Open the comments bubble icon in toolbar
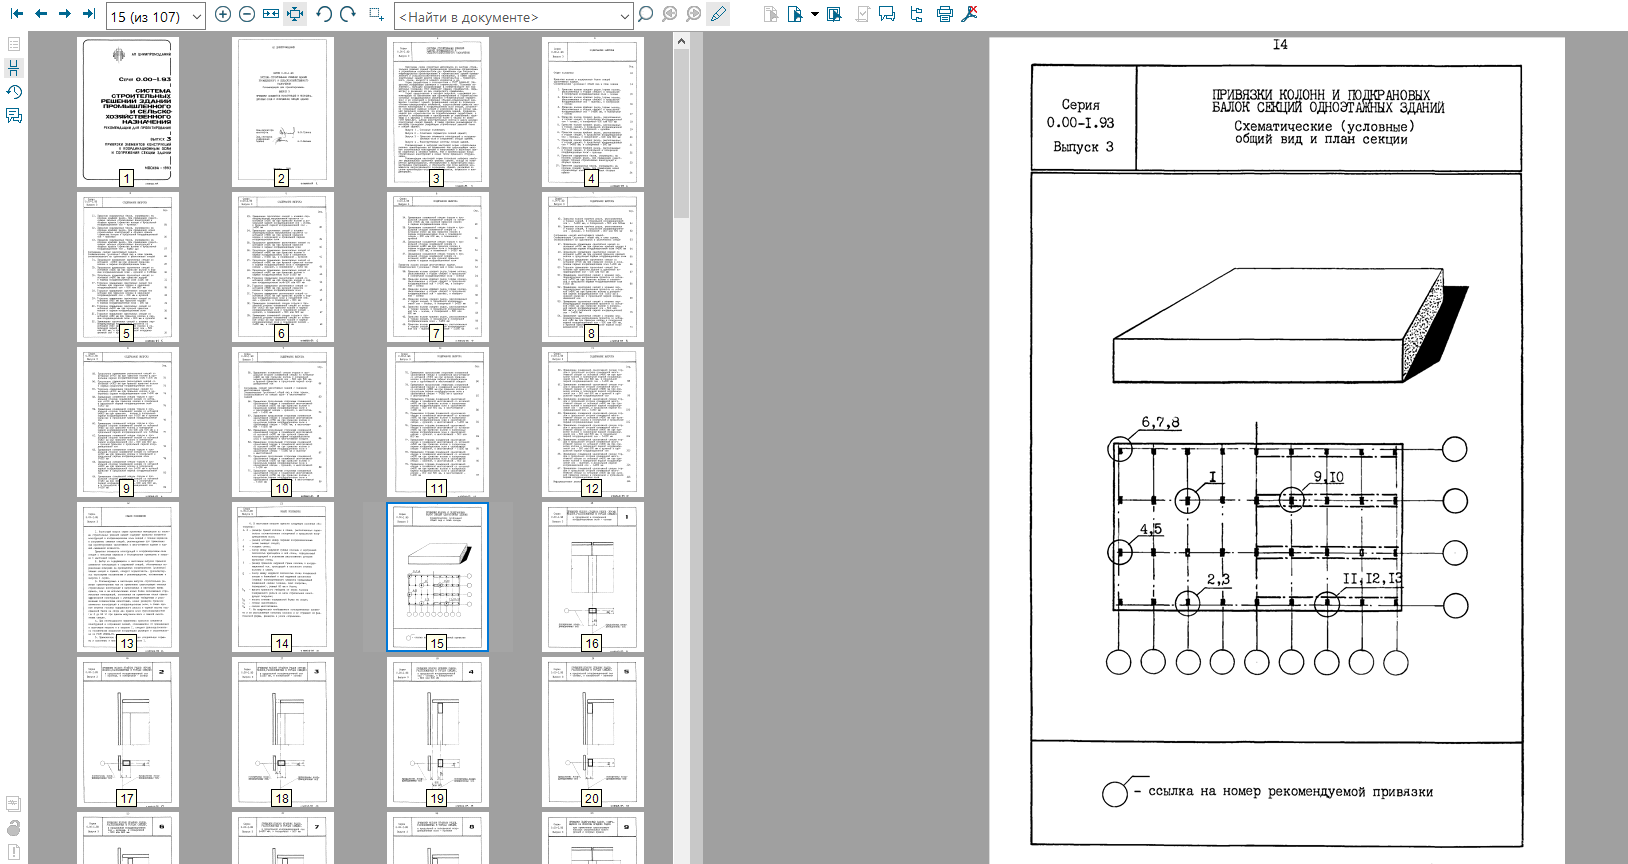Image resolution: width=1628 pixels, height=864 pixels. pos(887,14)
